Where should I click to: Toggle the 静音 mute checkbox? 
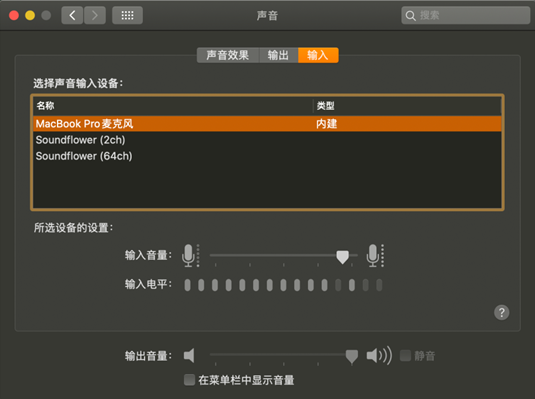pyautogui.click(x=405, y=356)
